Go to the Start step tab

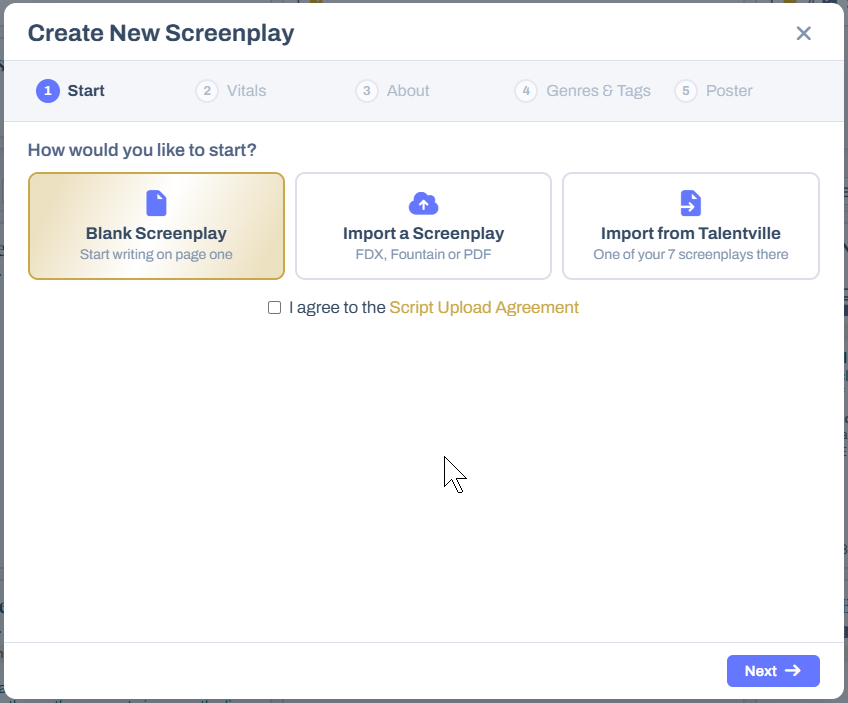70,91
